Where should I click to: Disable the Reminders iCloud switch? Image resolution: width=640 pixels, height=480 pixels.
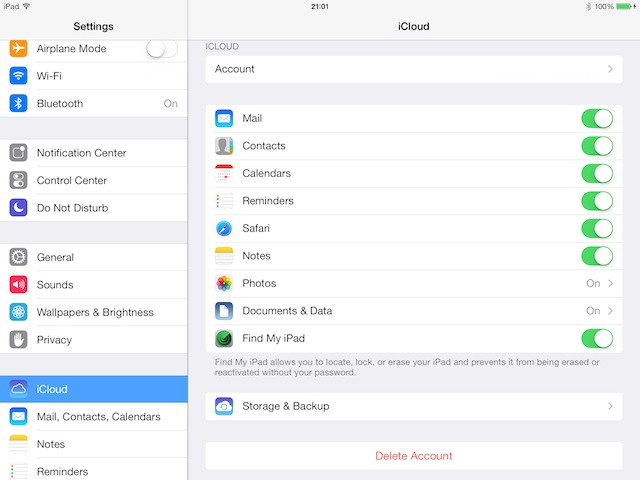[x=597, y=201]
